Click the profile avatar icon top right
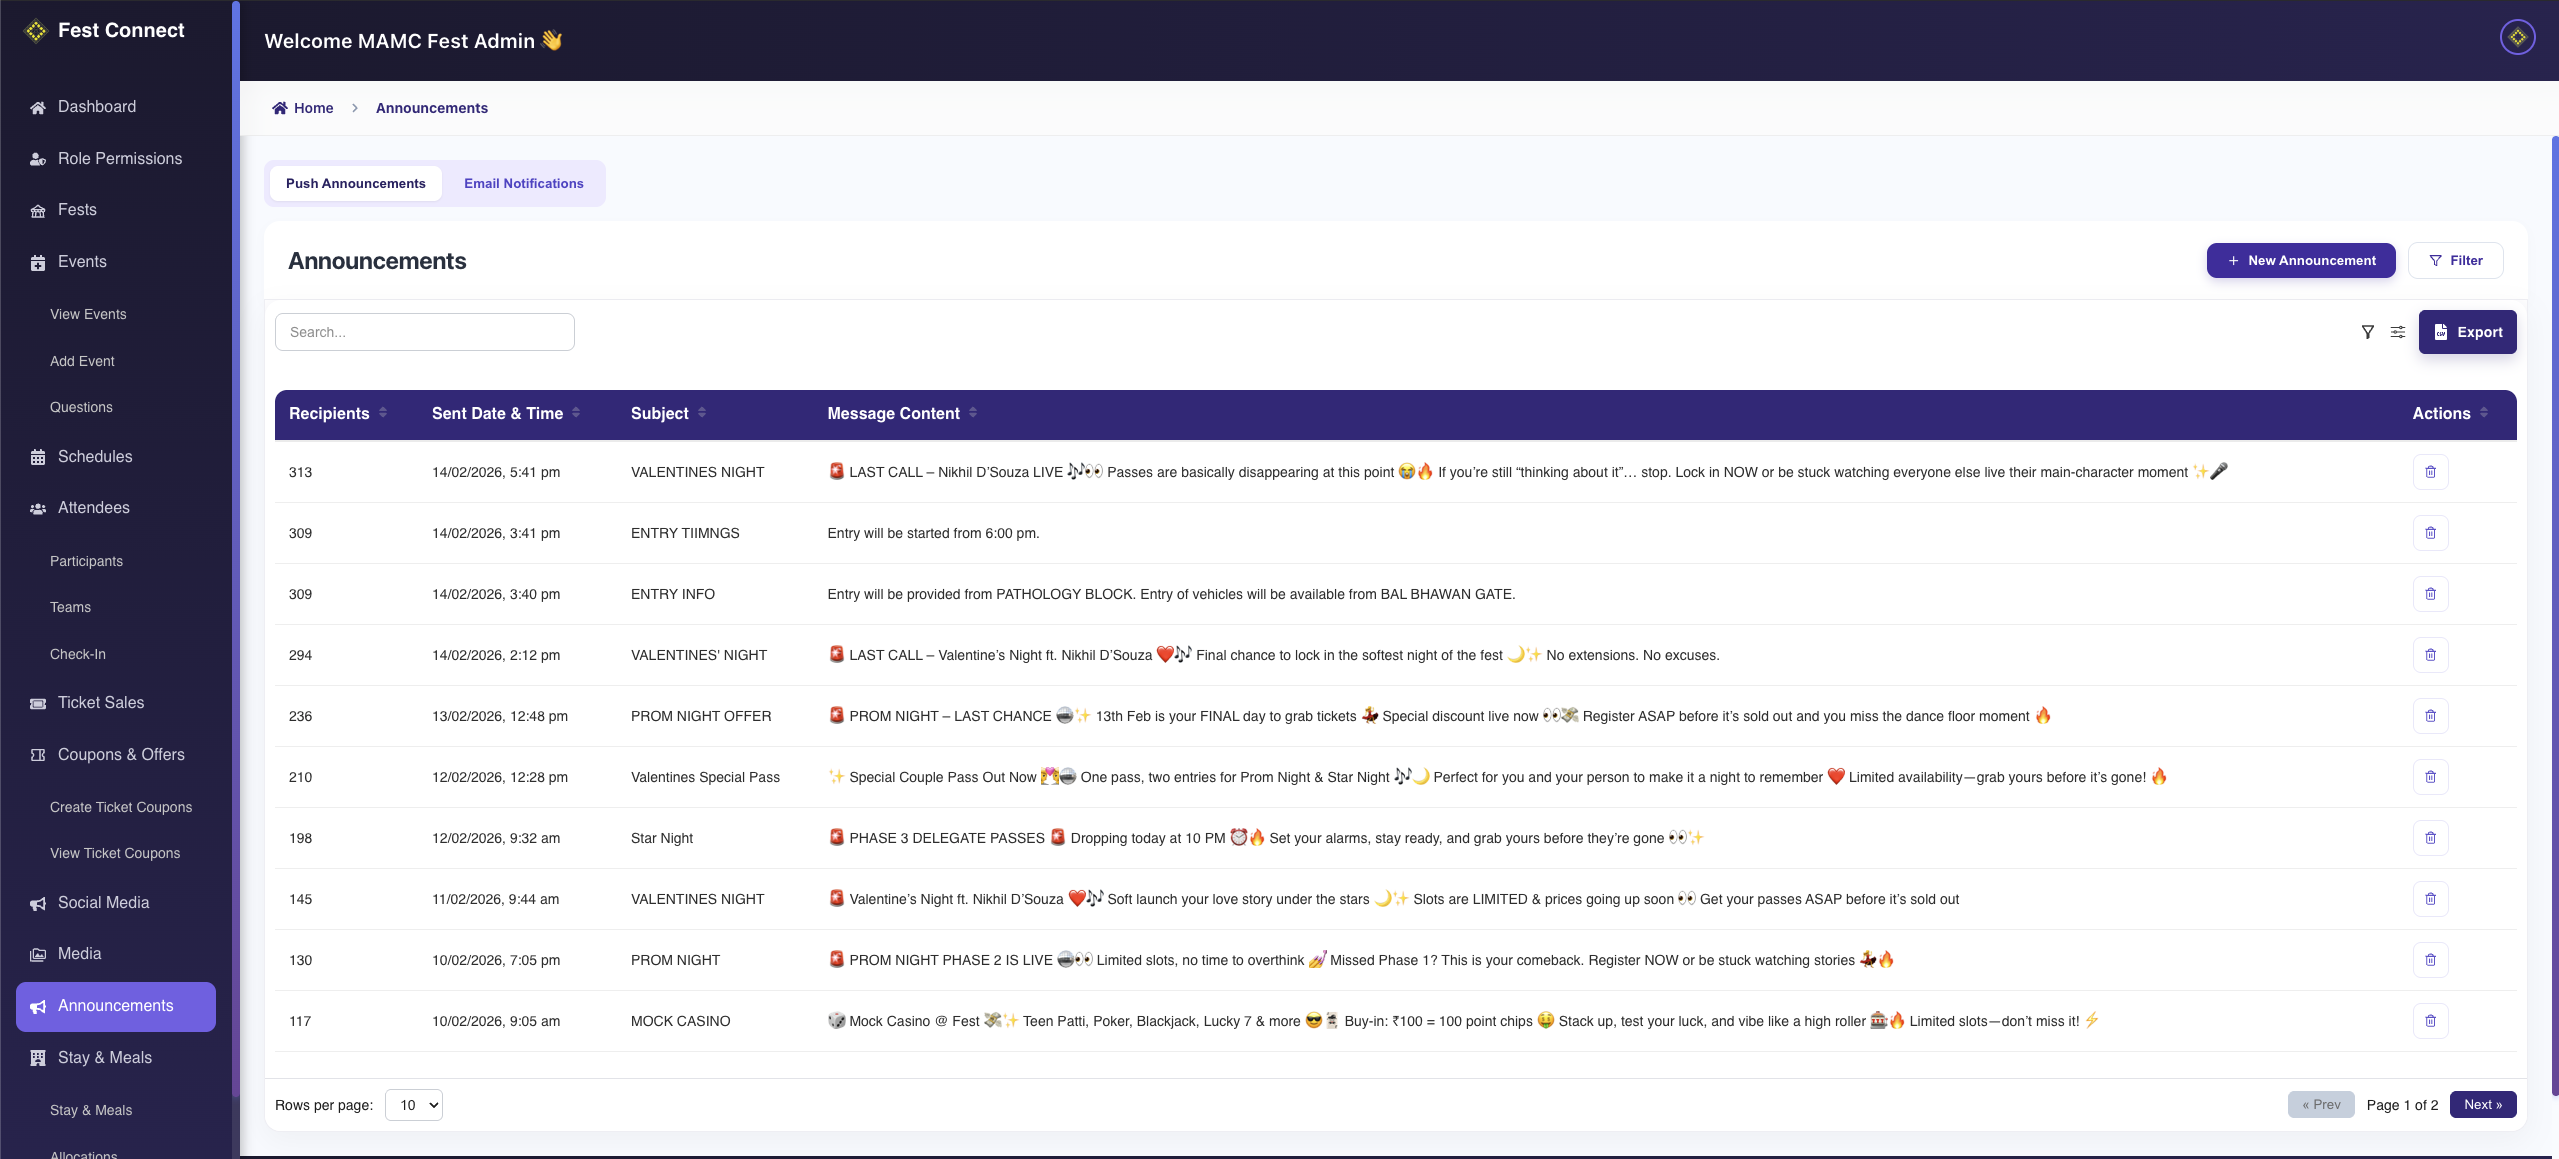 click(x=2516, y=38)
